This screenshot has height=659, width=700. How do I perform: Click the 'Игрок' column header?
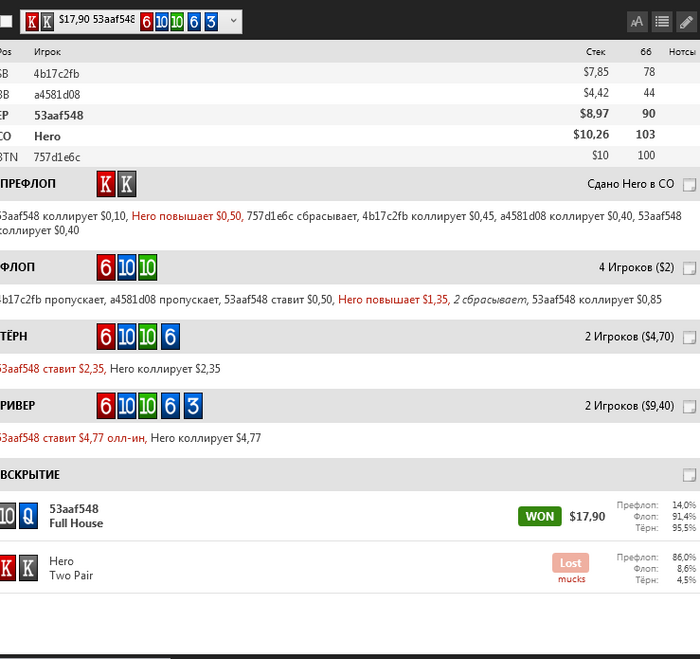47,52
